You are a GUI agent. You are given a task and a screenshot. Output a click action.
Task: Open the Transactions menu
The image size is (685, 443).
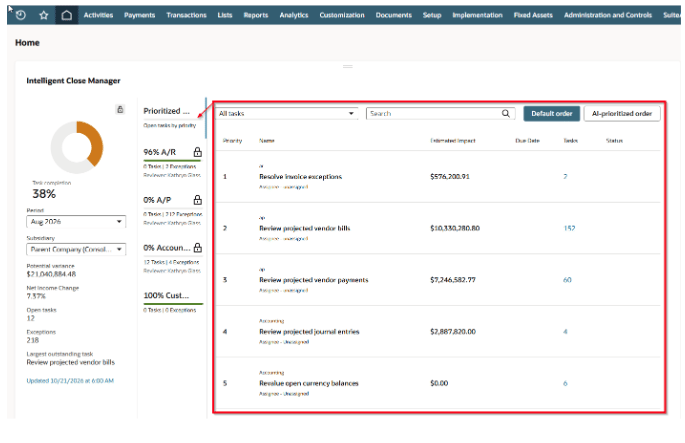coord(186,15)
